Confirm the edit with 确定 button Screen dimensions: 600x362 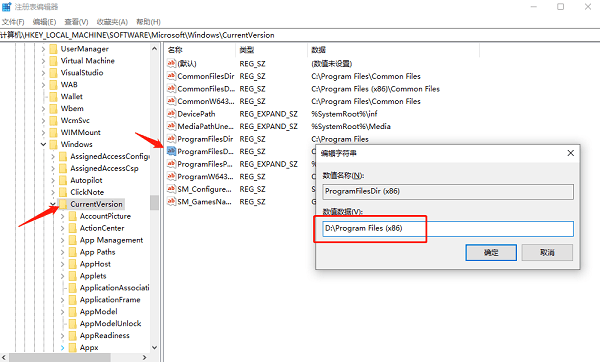[x=491, y=253]
